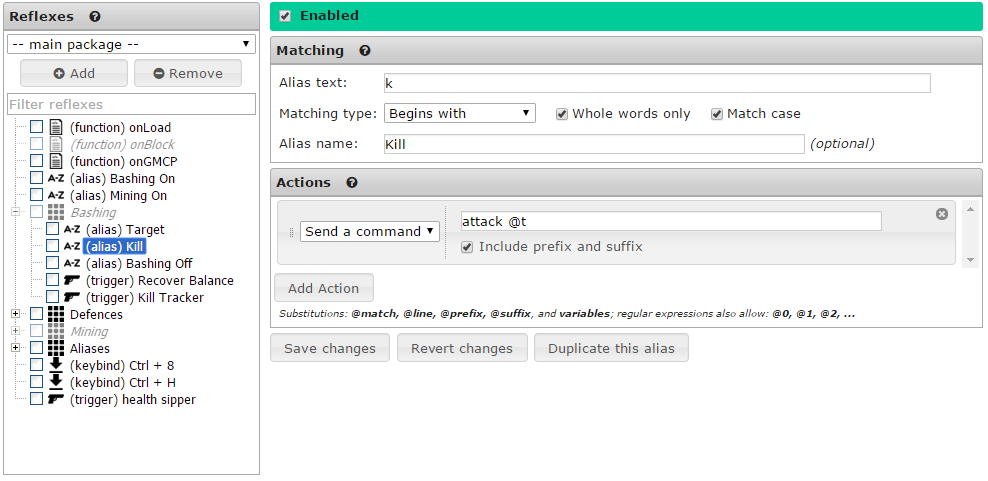Click the help icon next to Reflexes
The image size is (988, 481).
95,17
